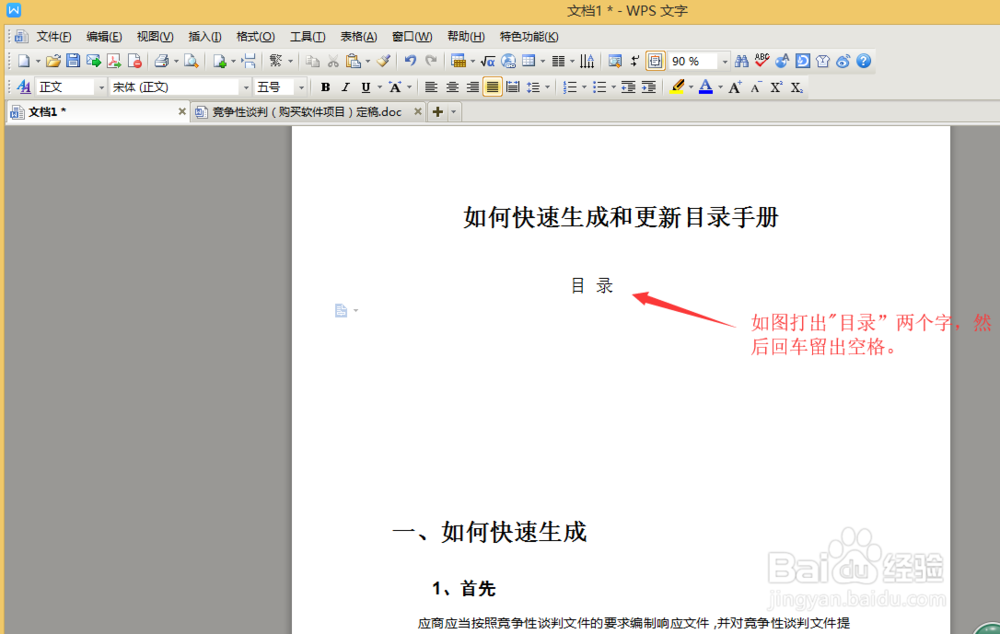
Task: Click the Redo arrow
Action: (431, 61)
